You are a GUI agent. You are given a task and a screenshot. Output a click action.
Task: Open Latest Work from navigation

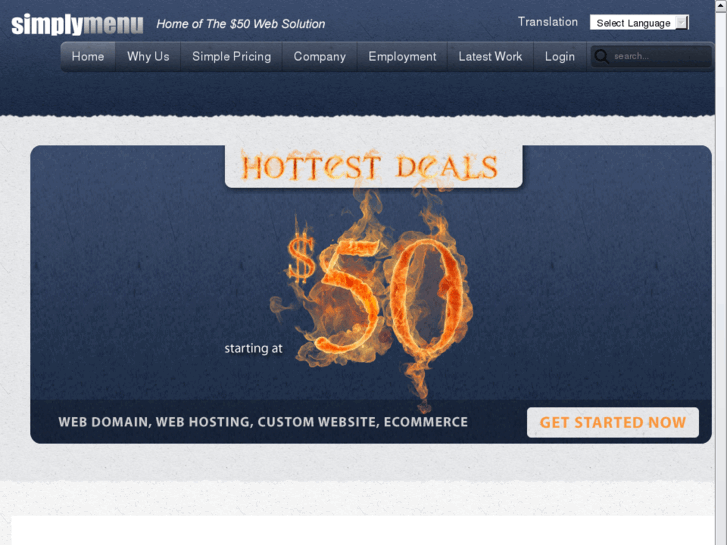click(490, 57)
